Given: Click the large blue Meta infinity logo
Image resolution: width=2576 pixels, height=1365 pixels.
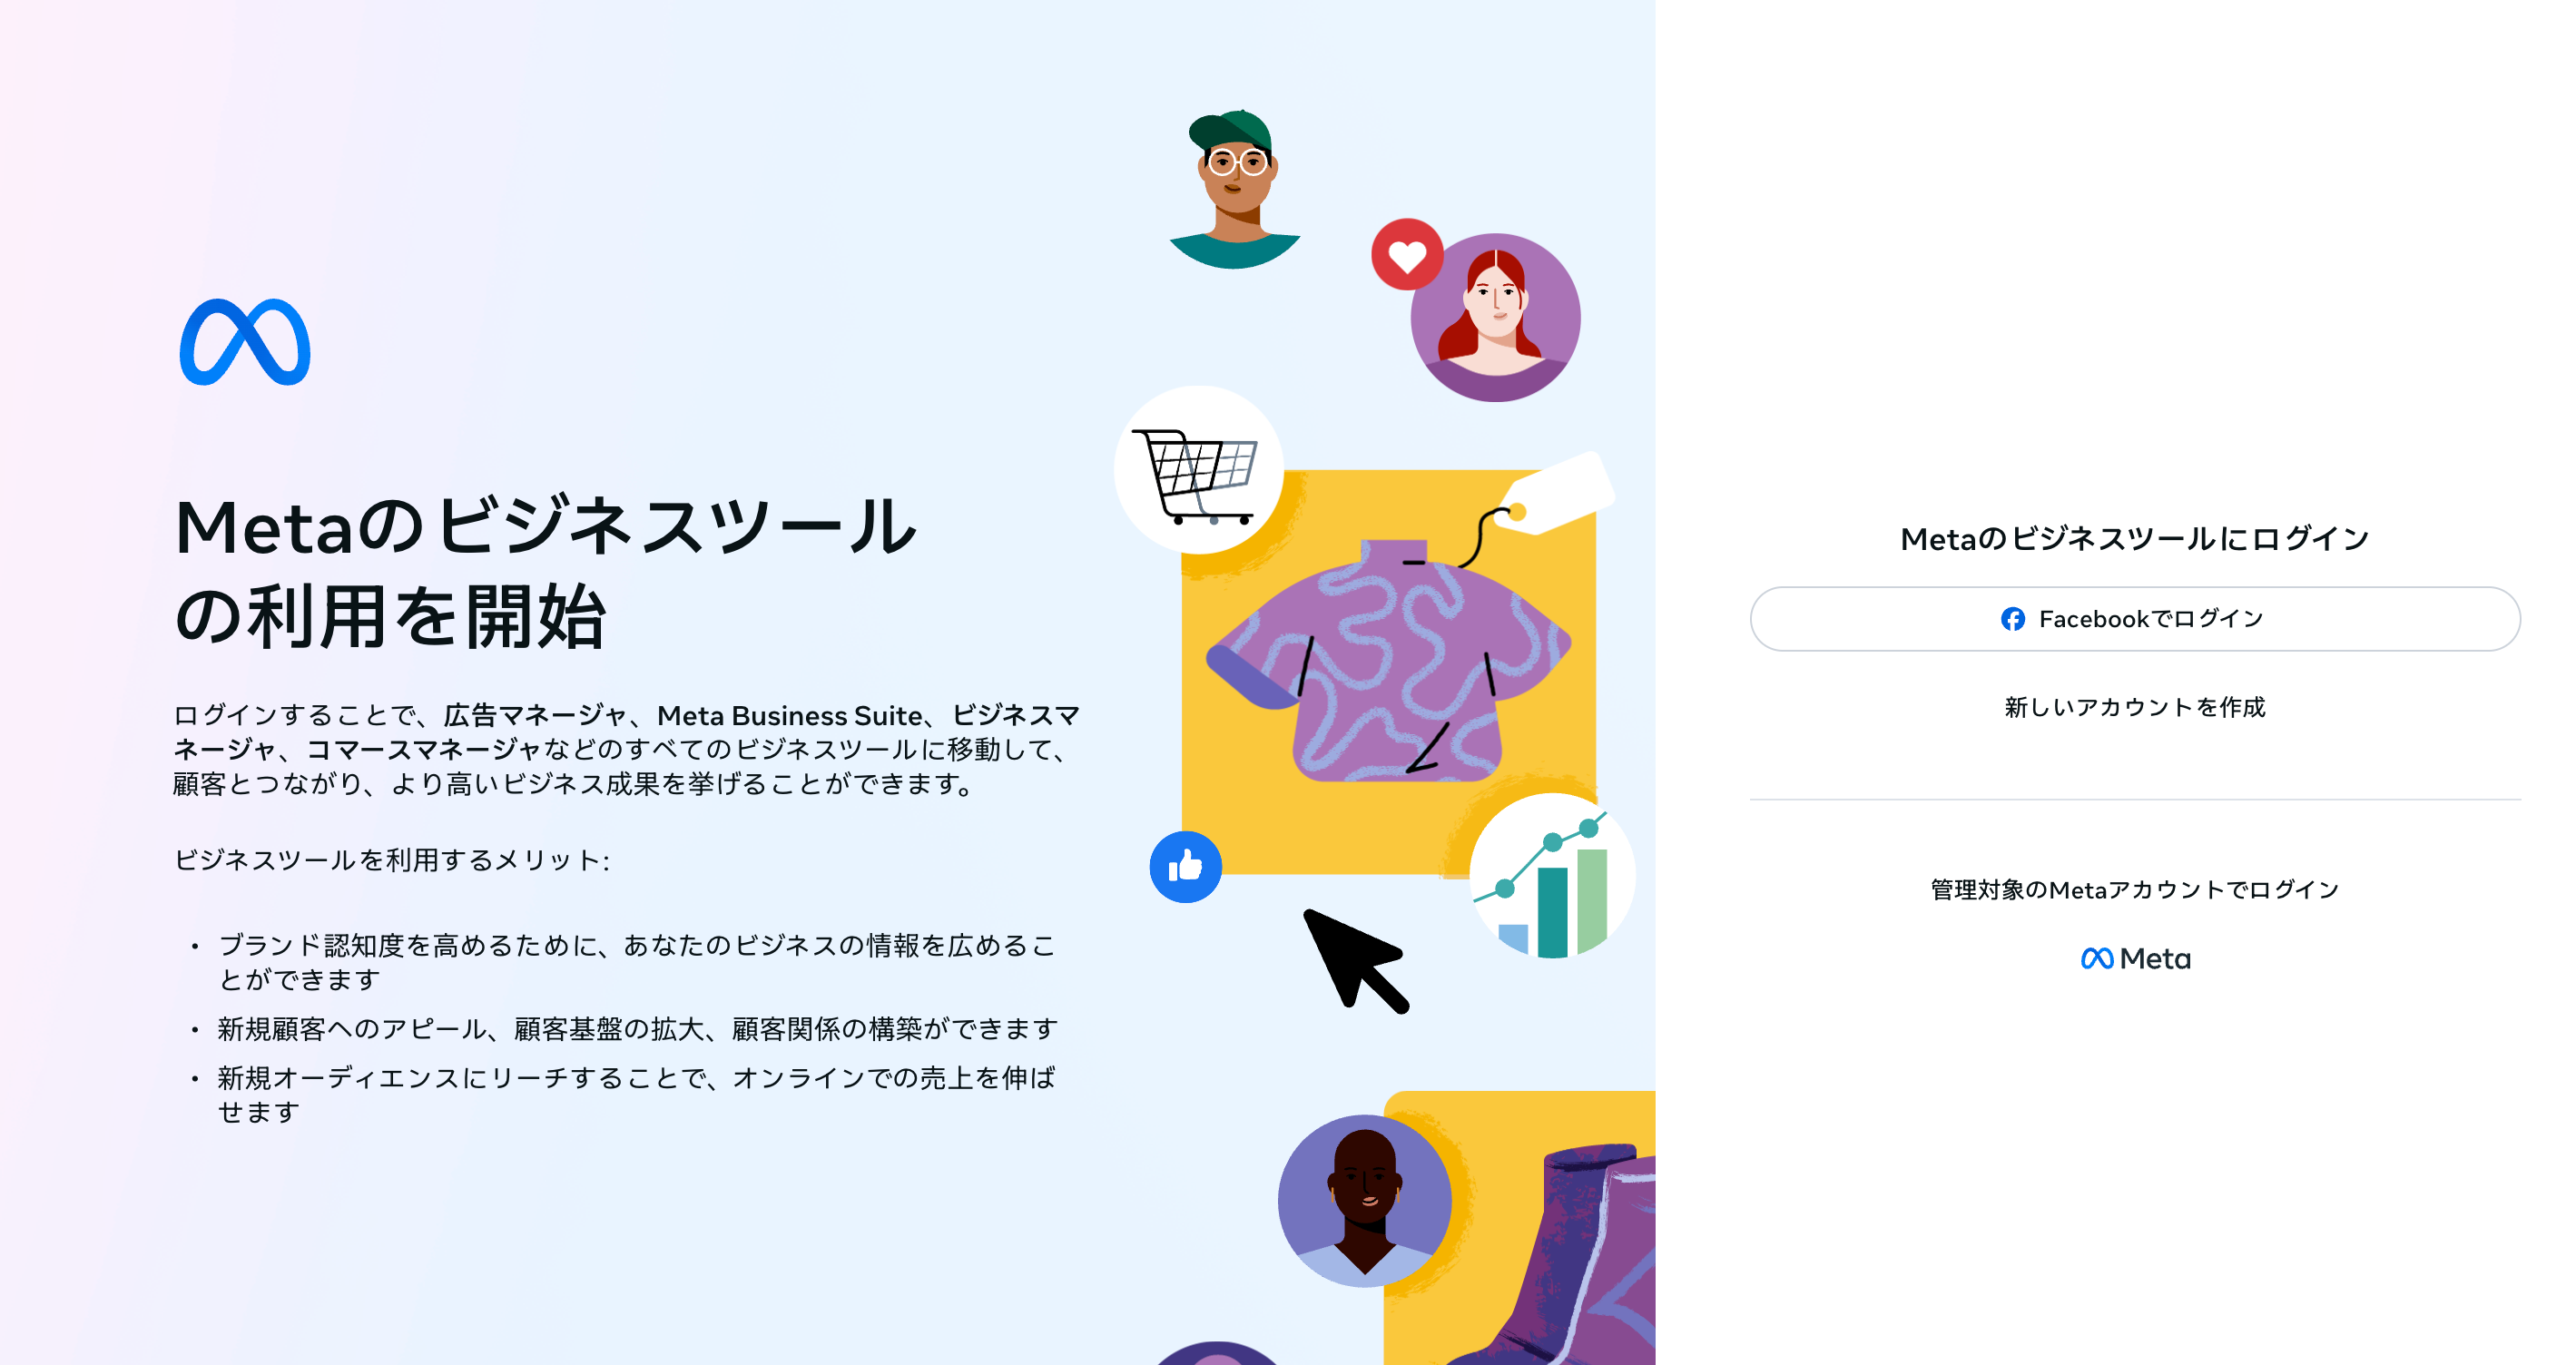Looking at the screenshot, I should coord(245,342).
